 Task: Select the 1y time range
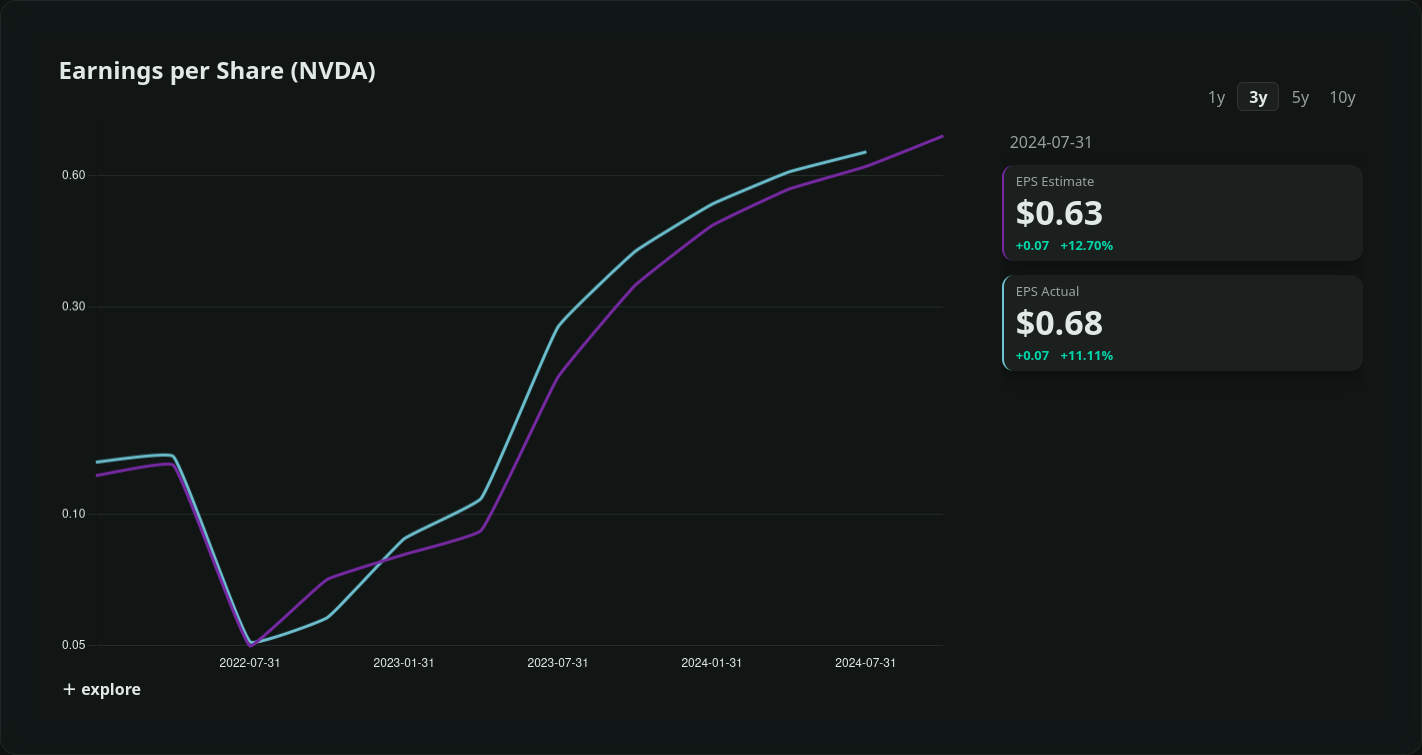click(1216, 97)
